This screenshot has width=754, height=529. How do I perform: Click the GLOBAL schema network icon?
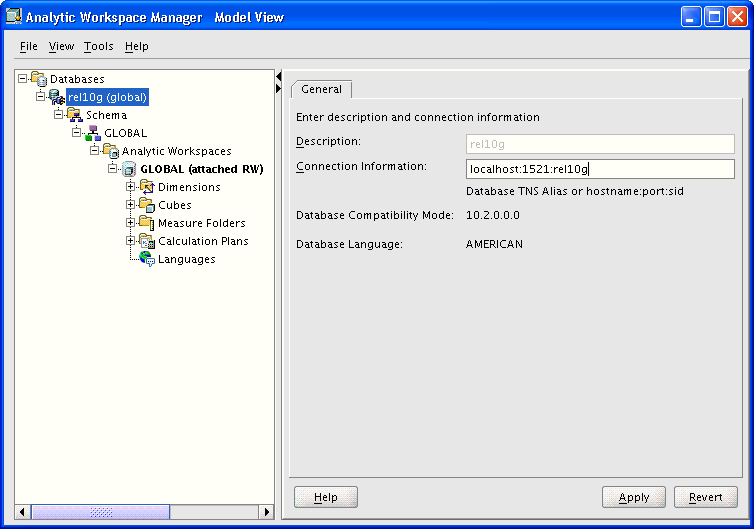pos(93,133)
